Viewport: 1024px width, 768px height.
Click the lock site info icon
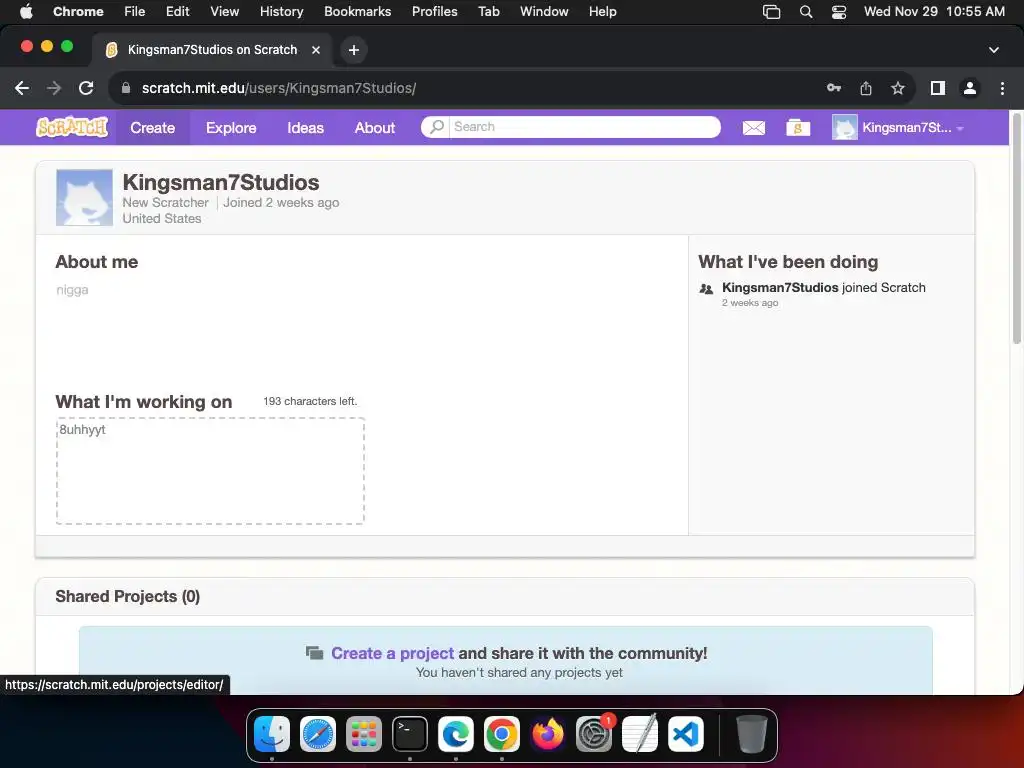(126, 88)
